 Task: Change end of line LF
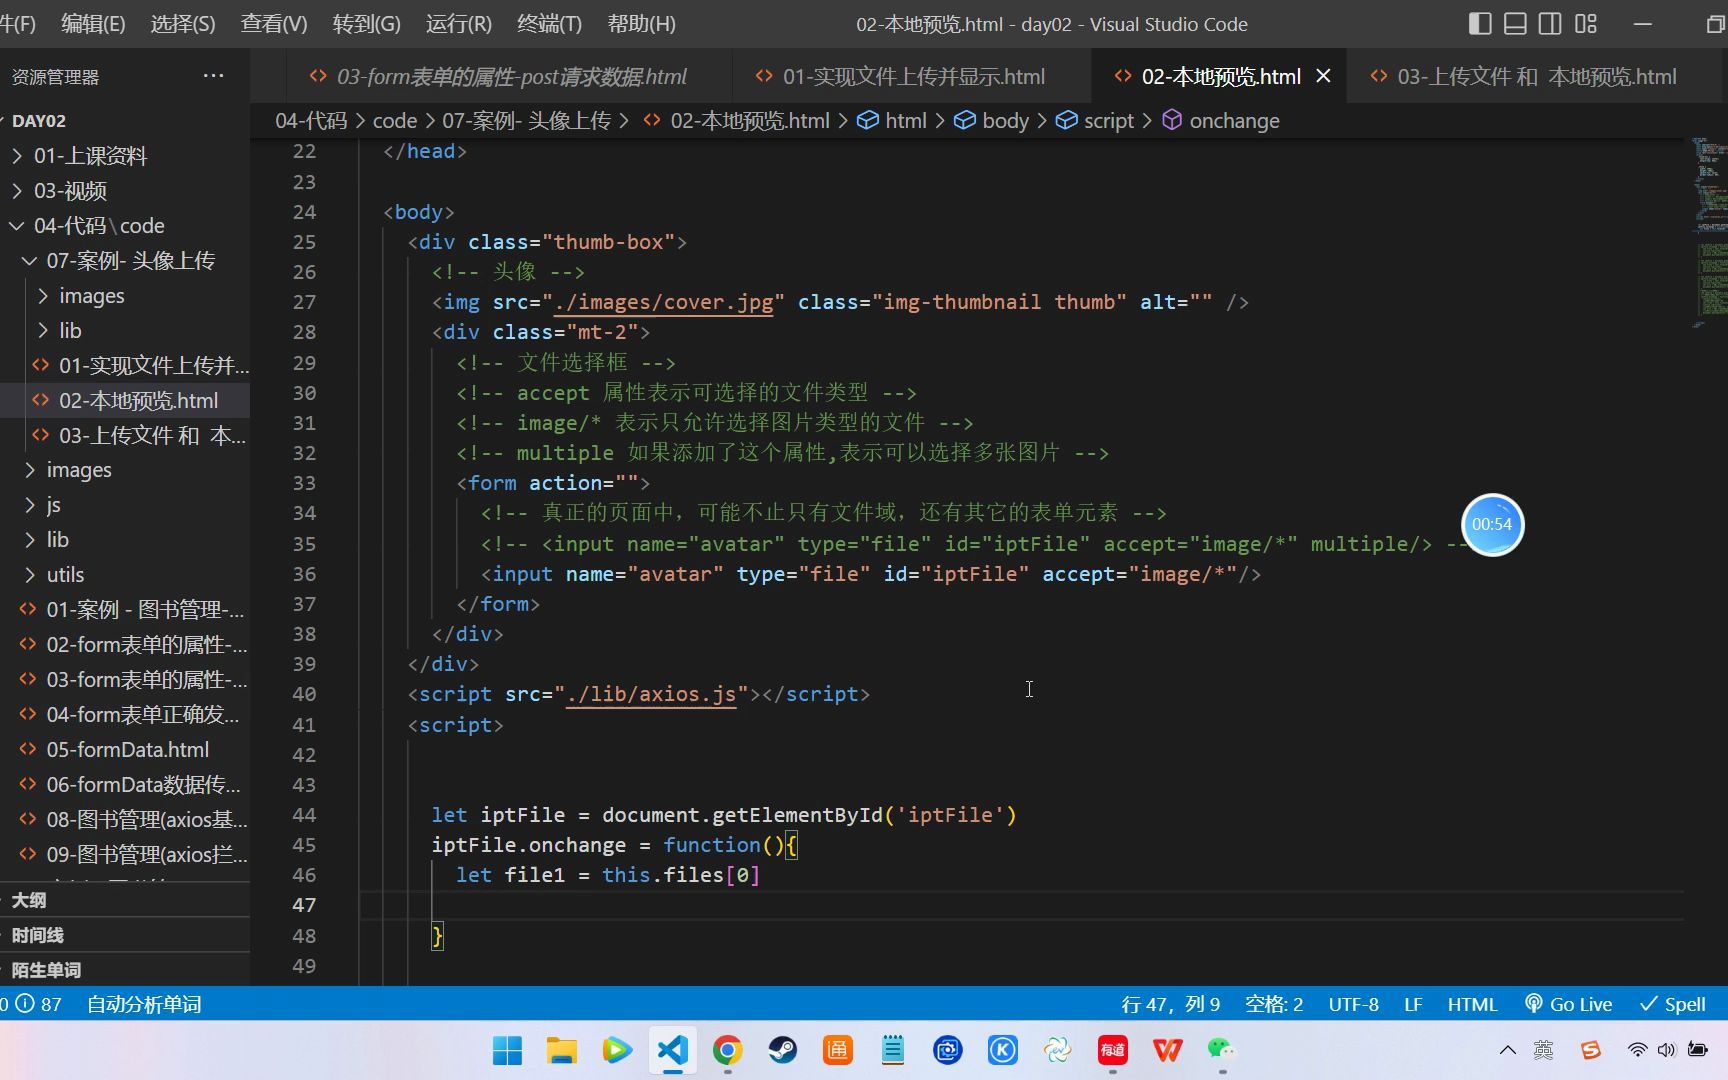[x=1413, y=1004]
